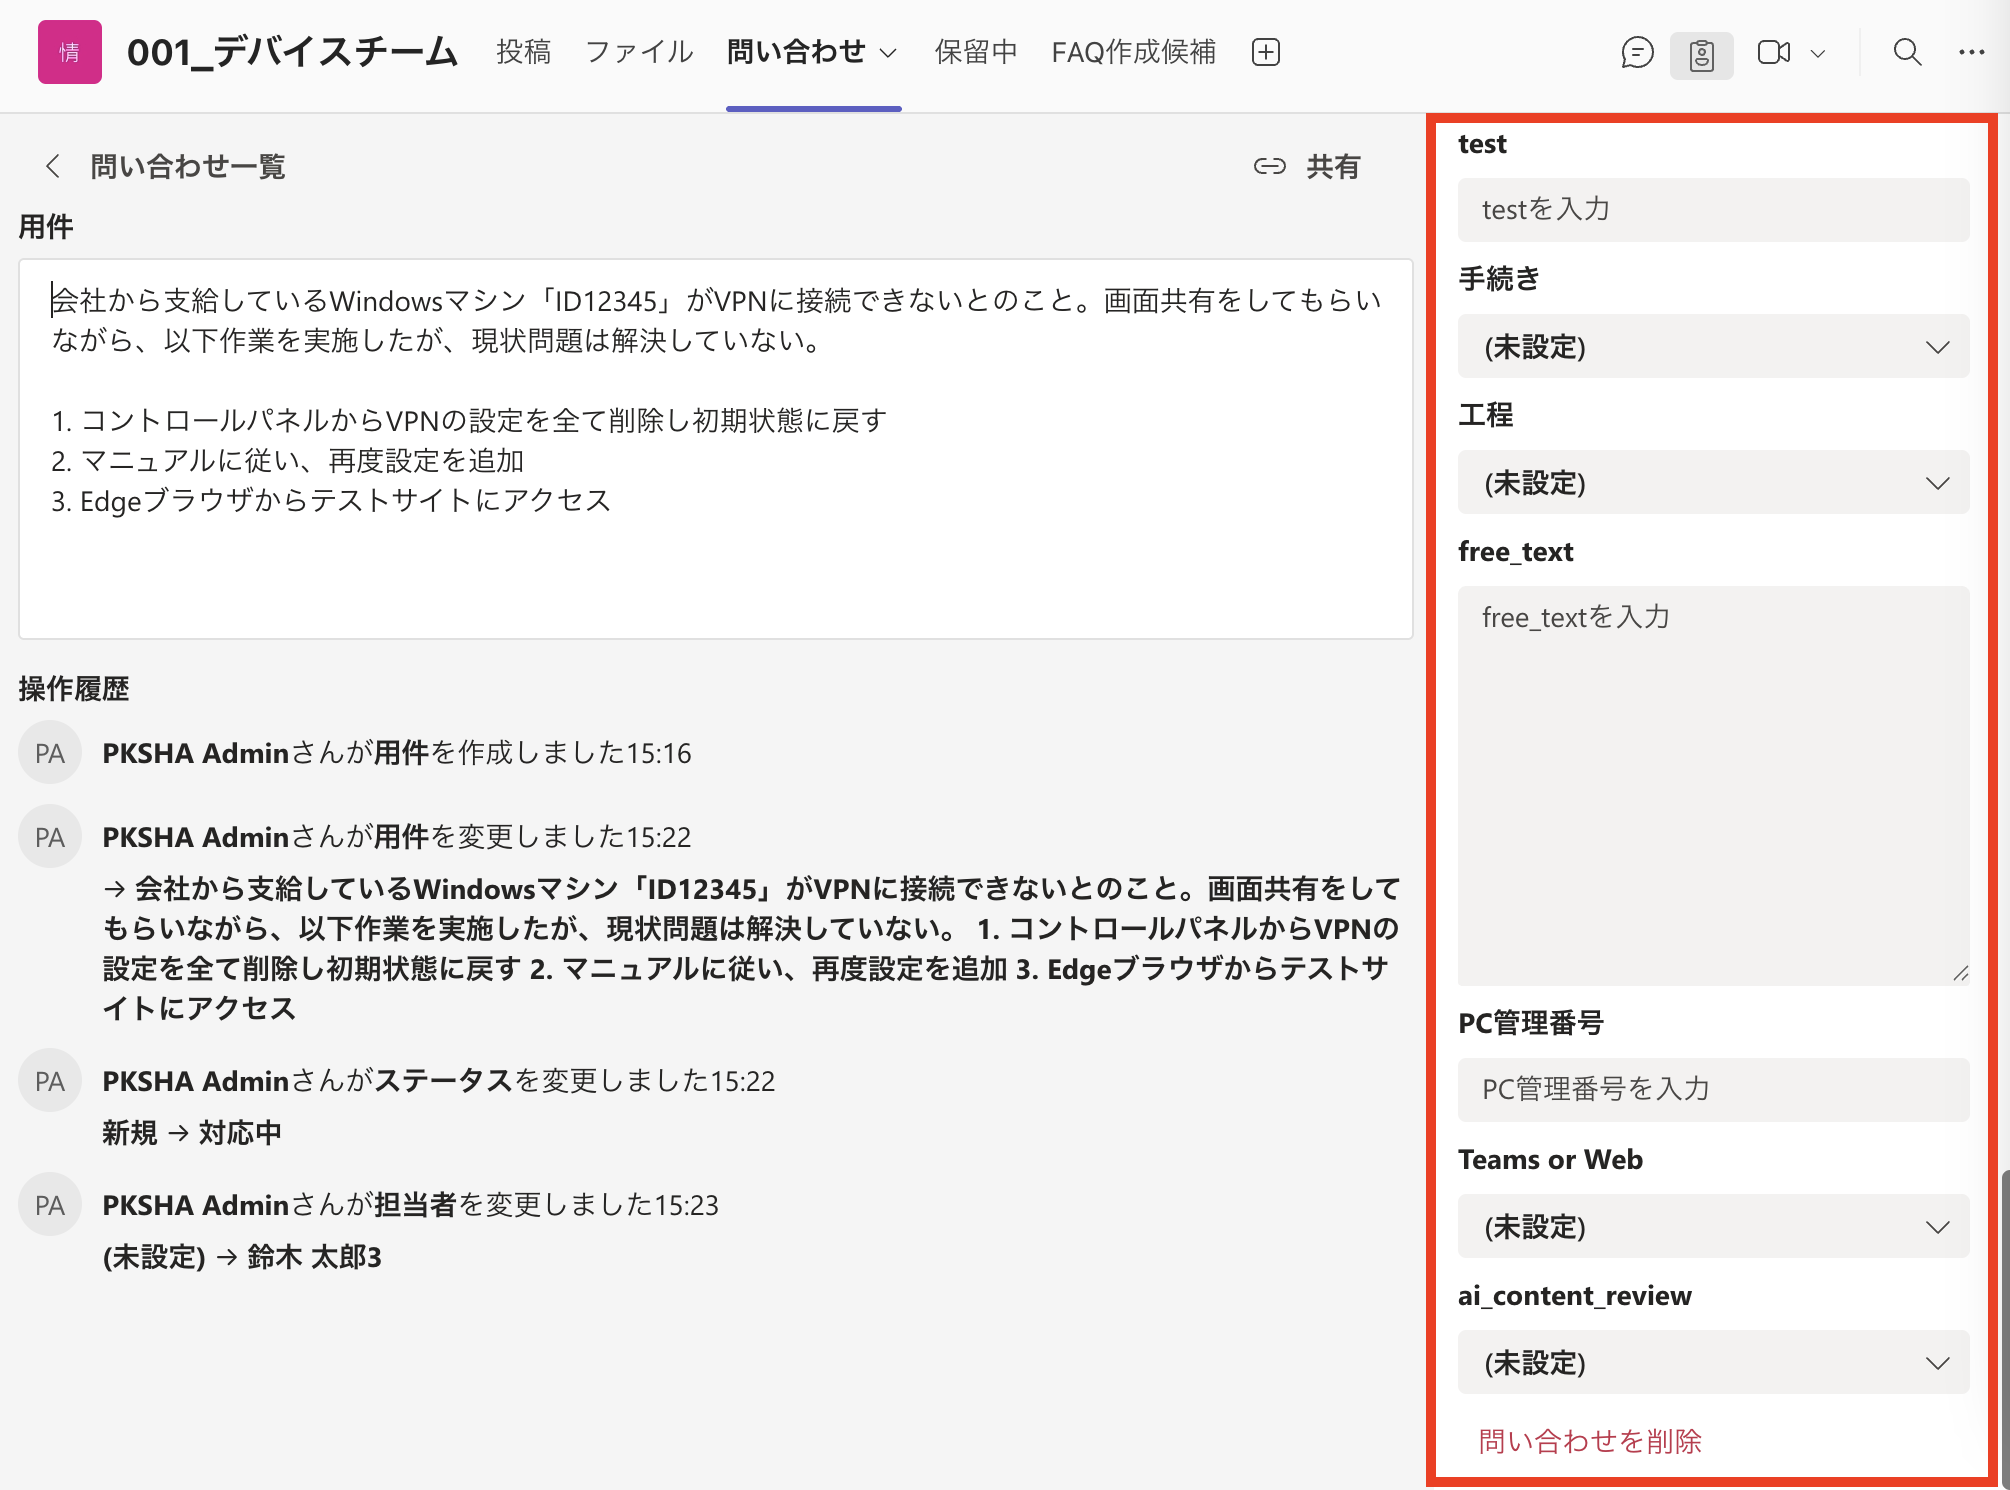Focus the test input field

coord(1713,210)
